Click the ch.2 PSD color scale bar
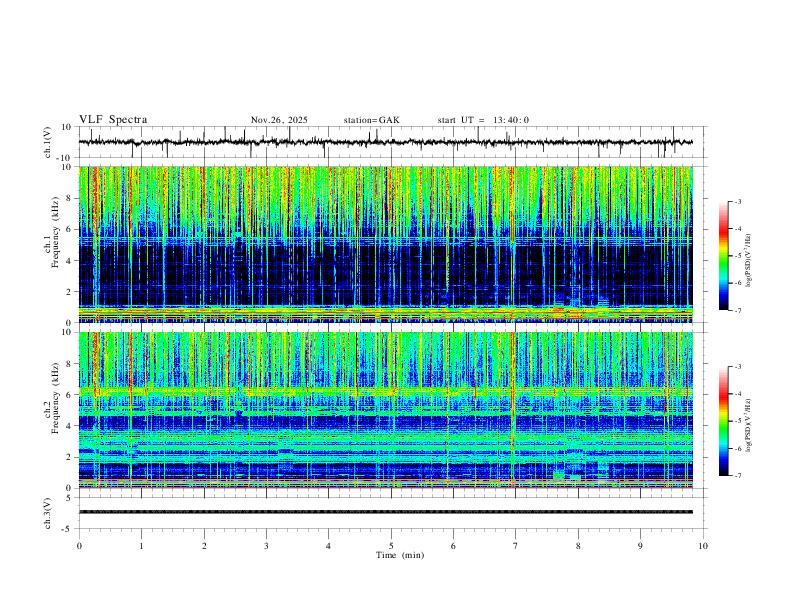Viewport: 792px width, 612px height. coord(724,421)
